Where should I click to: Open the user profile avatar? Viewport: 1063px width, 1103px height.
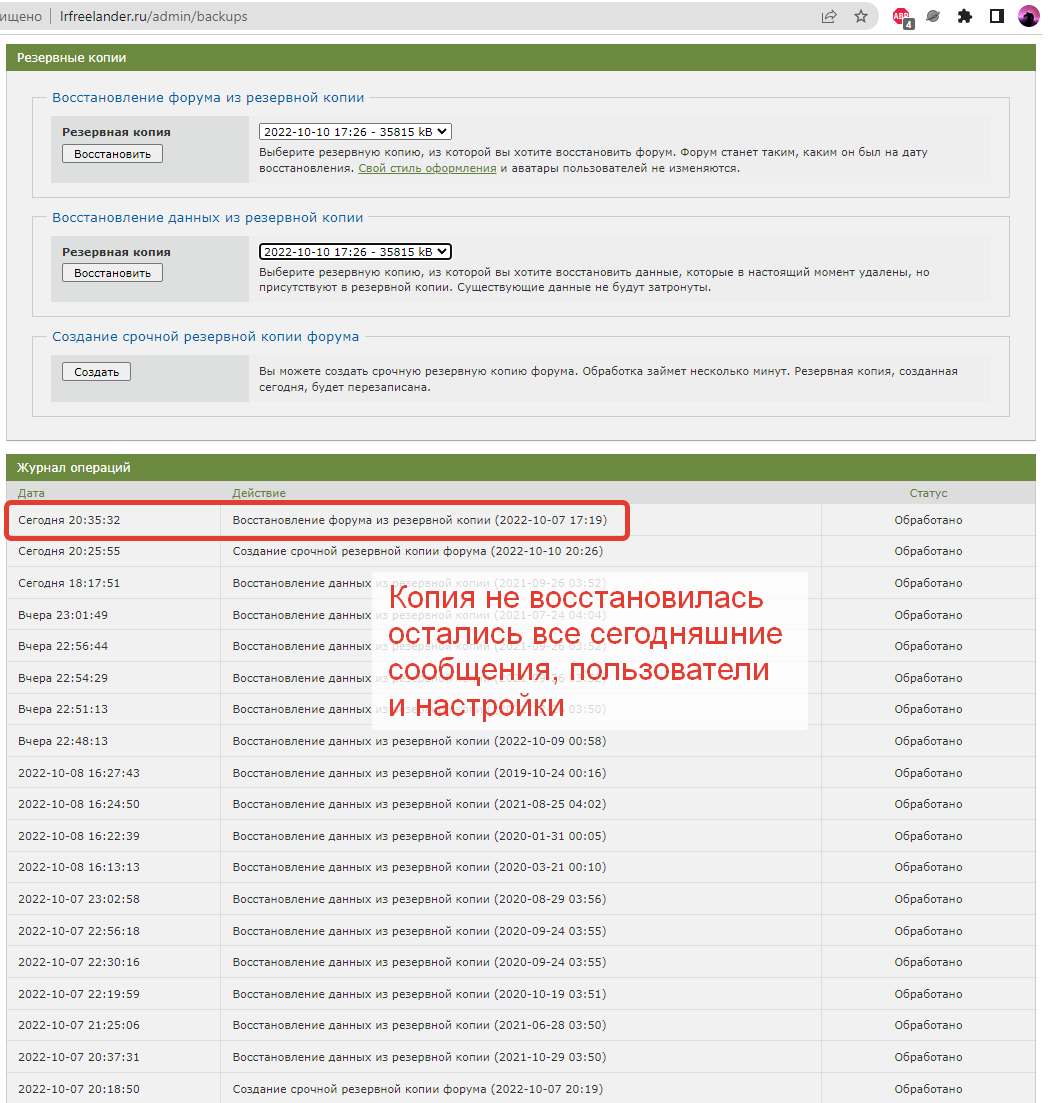tap(1029, 16)
